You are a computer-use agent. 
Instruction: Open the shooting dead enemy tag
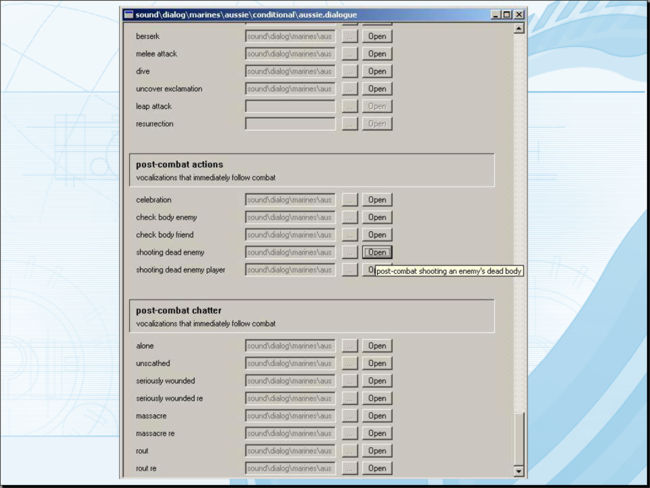click(x=377, y=253)
